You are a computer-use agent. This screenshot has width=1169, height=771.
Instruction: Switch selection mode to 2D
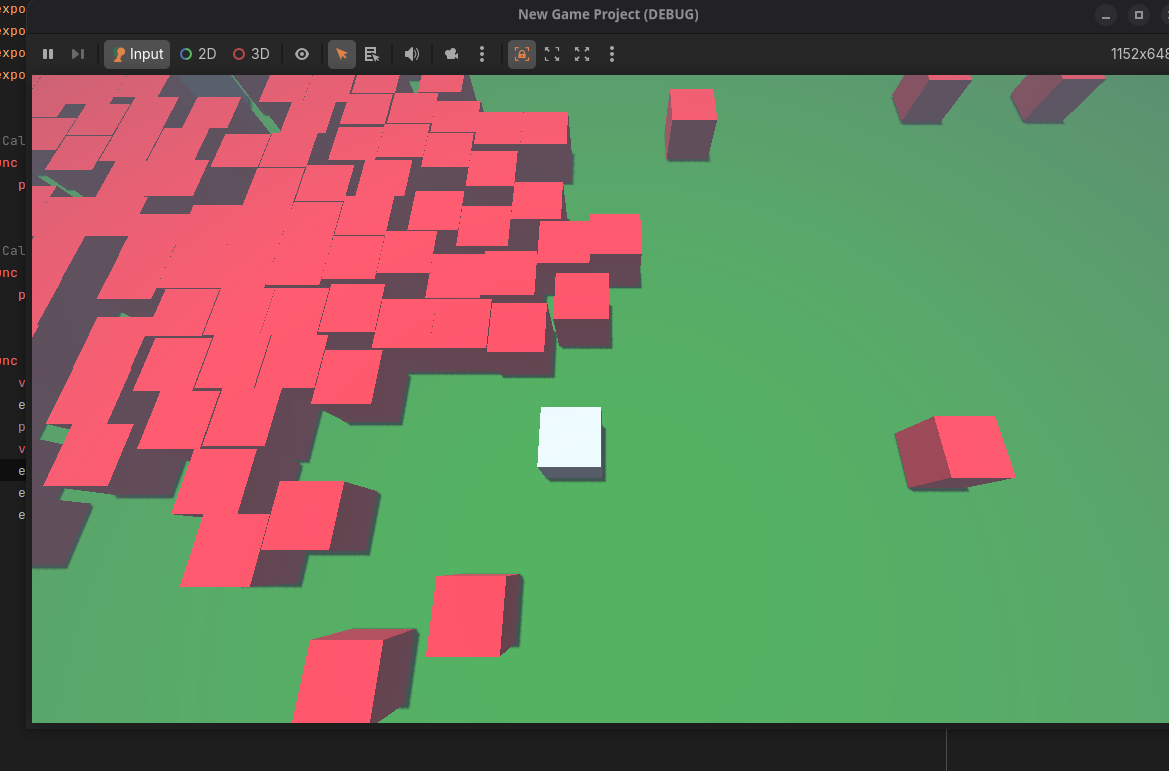pyautogui.click(x=198, y=54)
